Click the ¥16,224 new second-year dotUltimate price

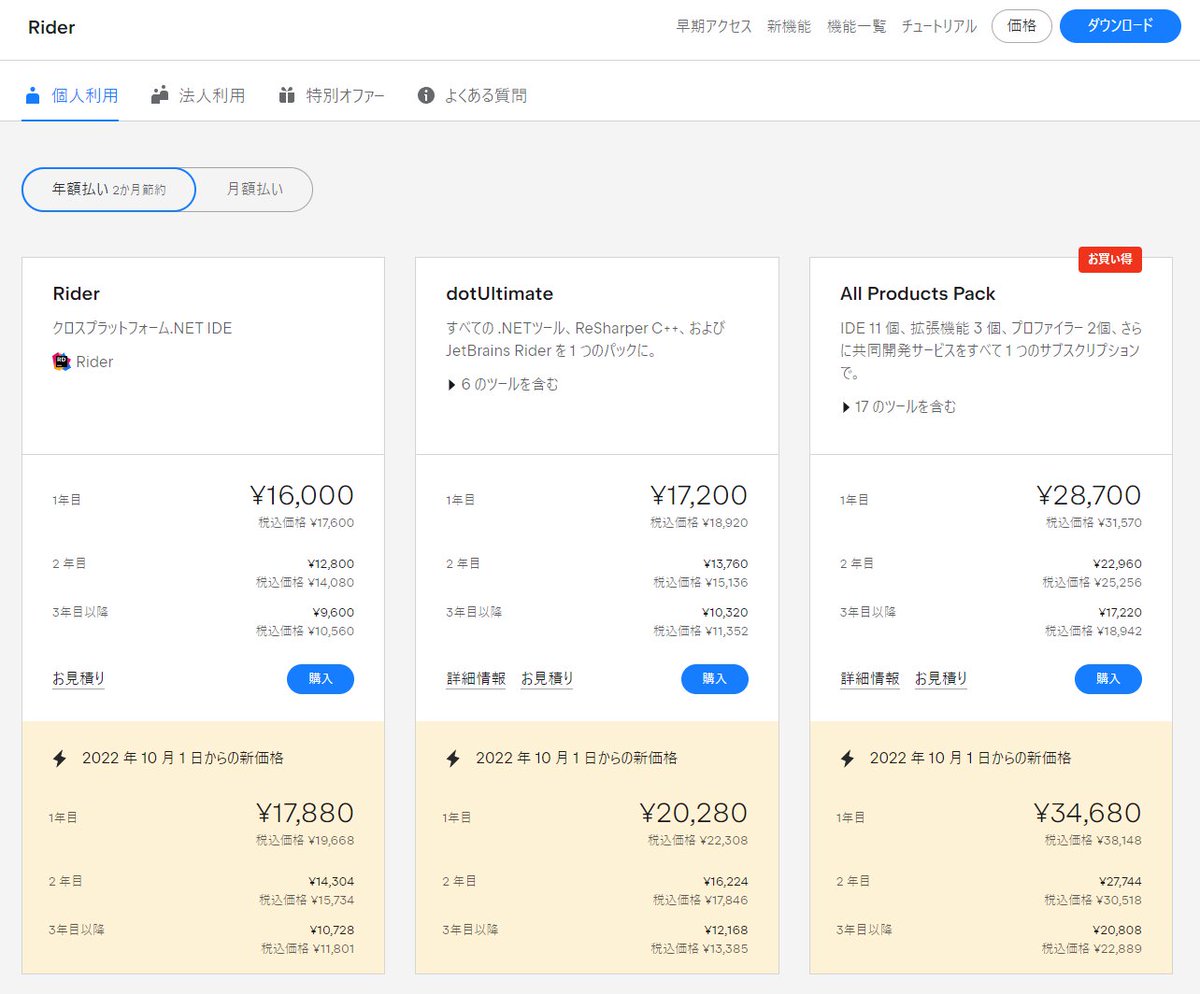[725, 882]
